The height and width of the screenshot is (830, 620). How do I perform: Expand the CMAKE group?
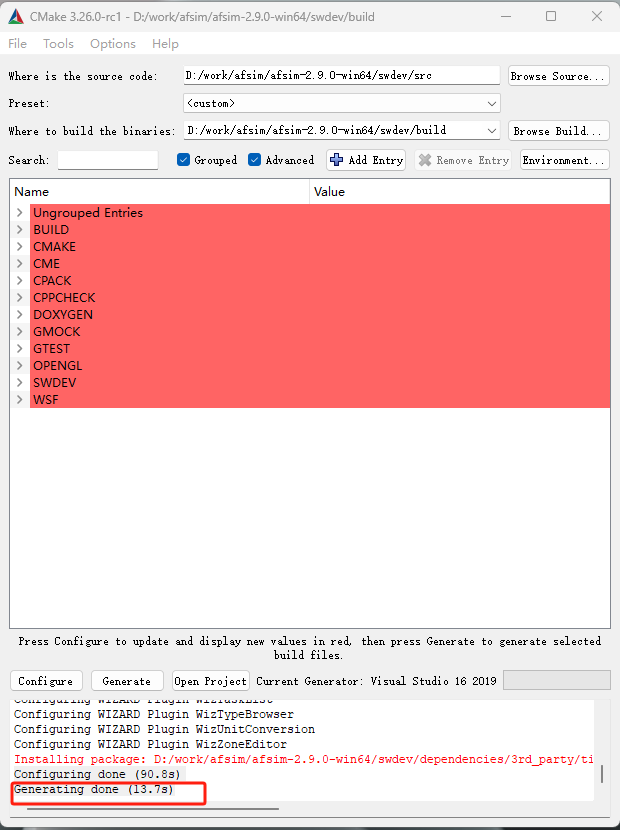(x=20, y=246)
